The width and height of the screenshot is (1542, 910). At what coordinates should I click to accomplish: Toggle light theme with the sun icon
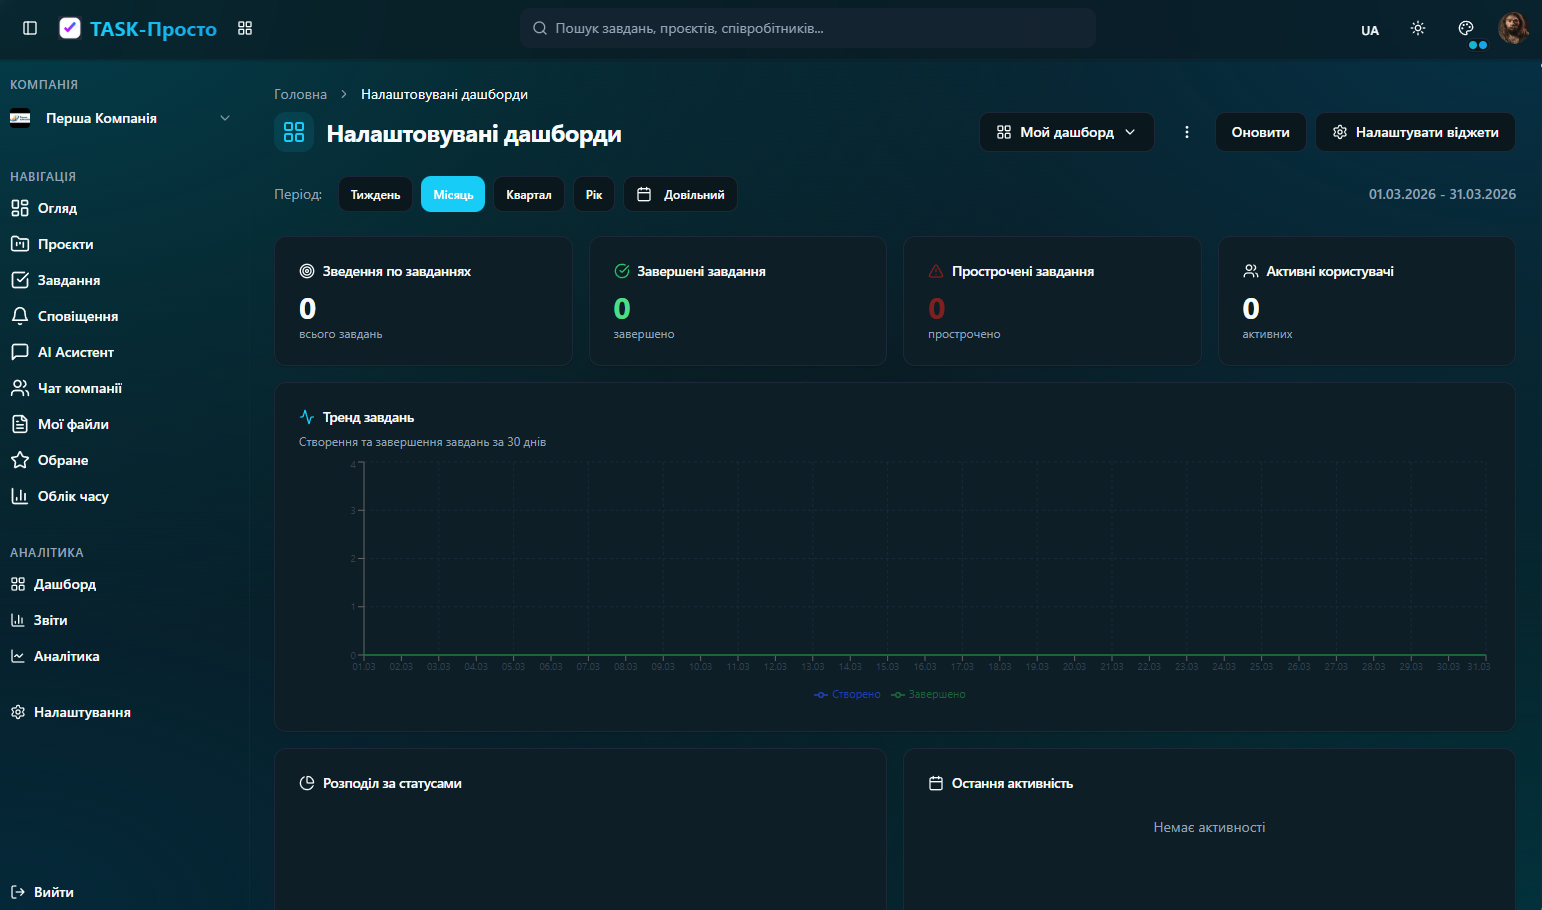pyautogui.click(x=1418, y=29)
